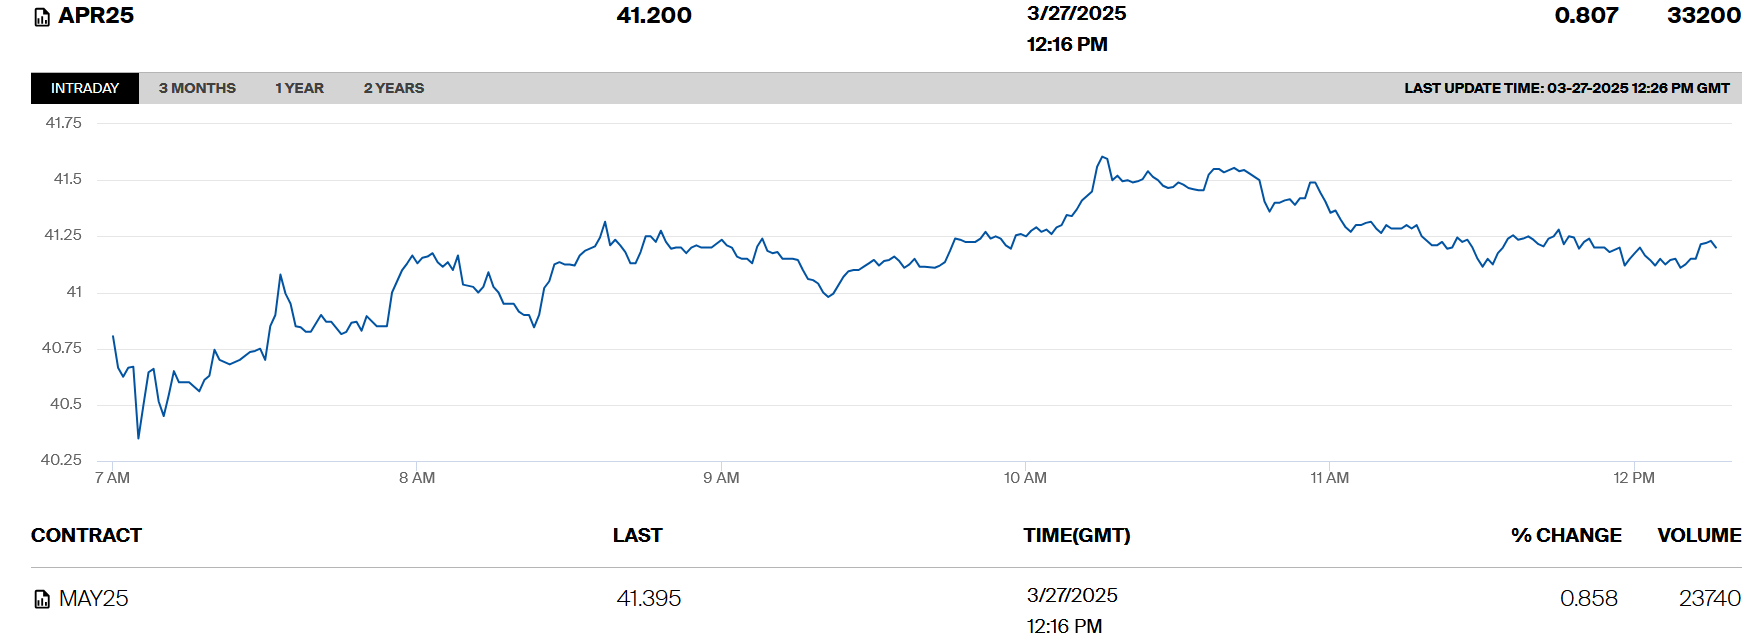Click the CONTRACT column header
The image size is (1759, 638).
86,535
